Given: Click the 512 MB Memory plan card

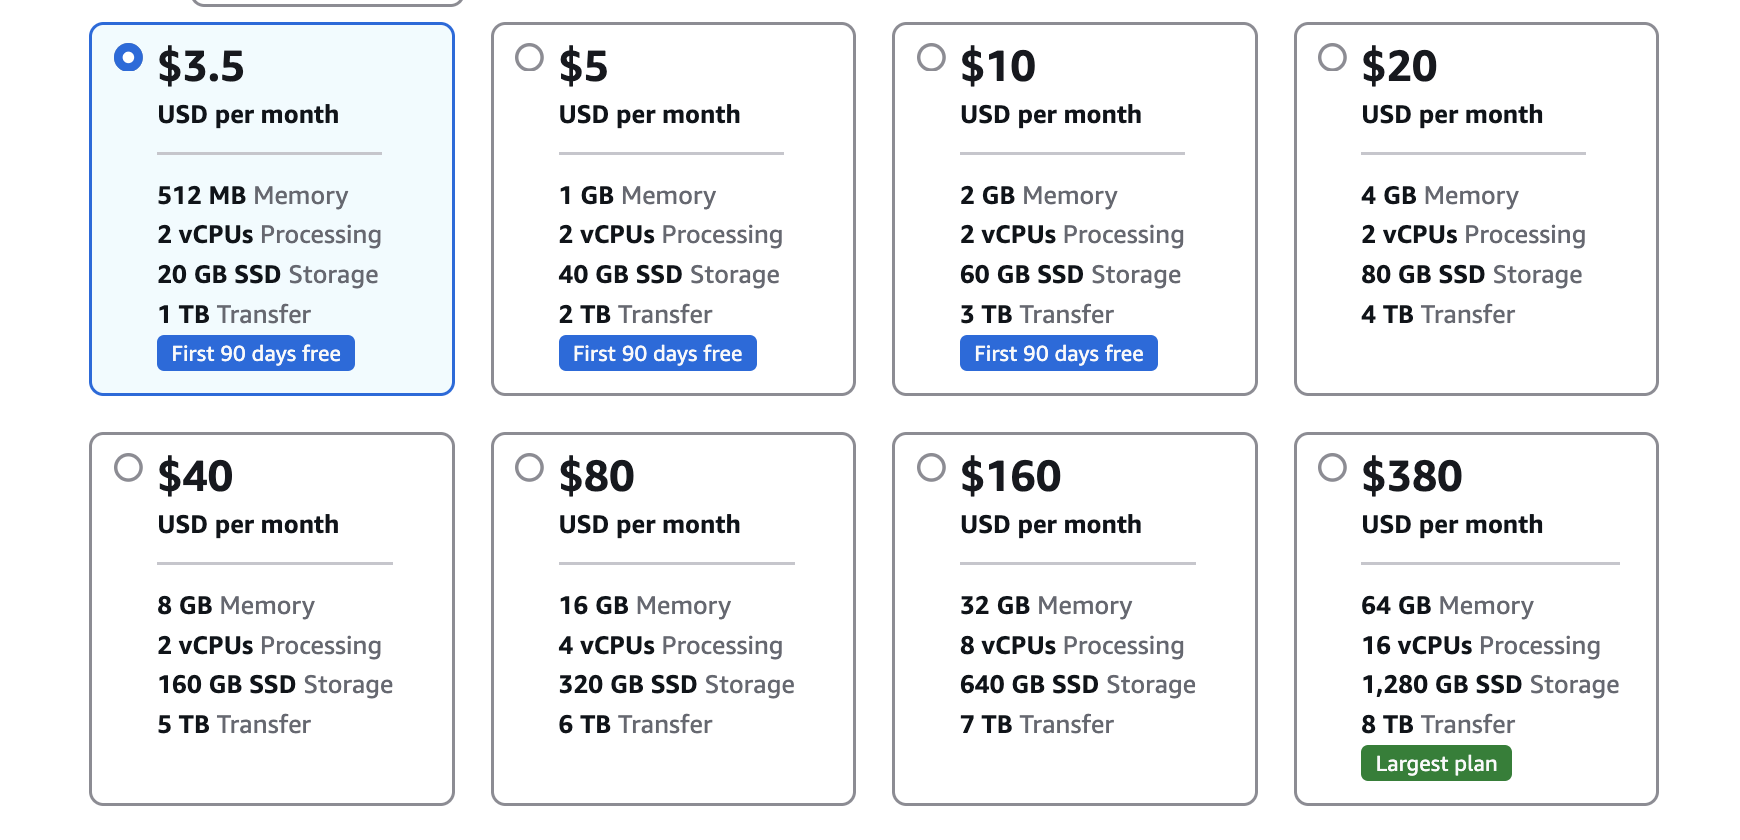Looking at the screenshot, I should coord(272,210).
